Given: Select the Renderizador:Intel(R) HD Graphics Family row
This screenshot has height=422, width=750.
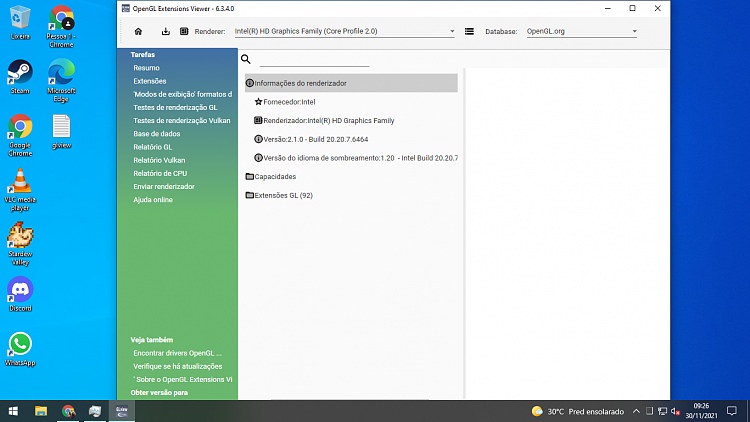Looking at the screenshot, I should pos(329,121).
